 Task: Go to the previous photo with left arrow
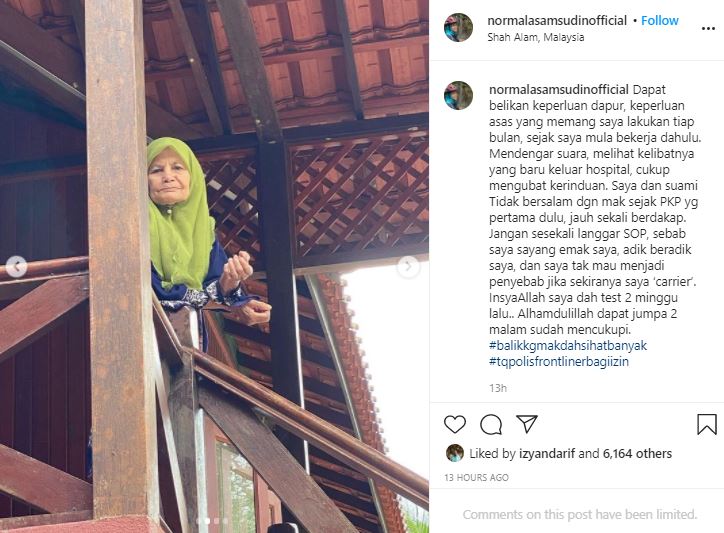(17, 266)
